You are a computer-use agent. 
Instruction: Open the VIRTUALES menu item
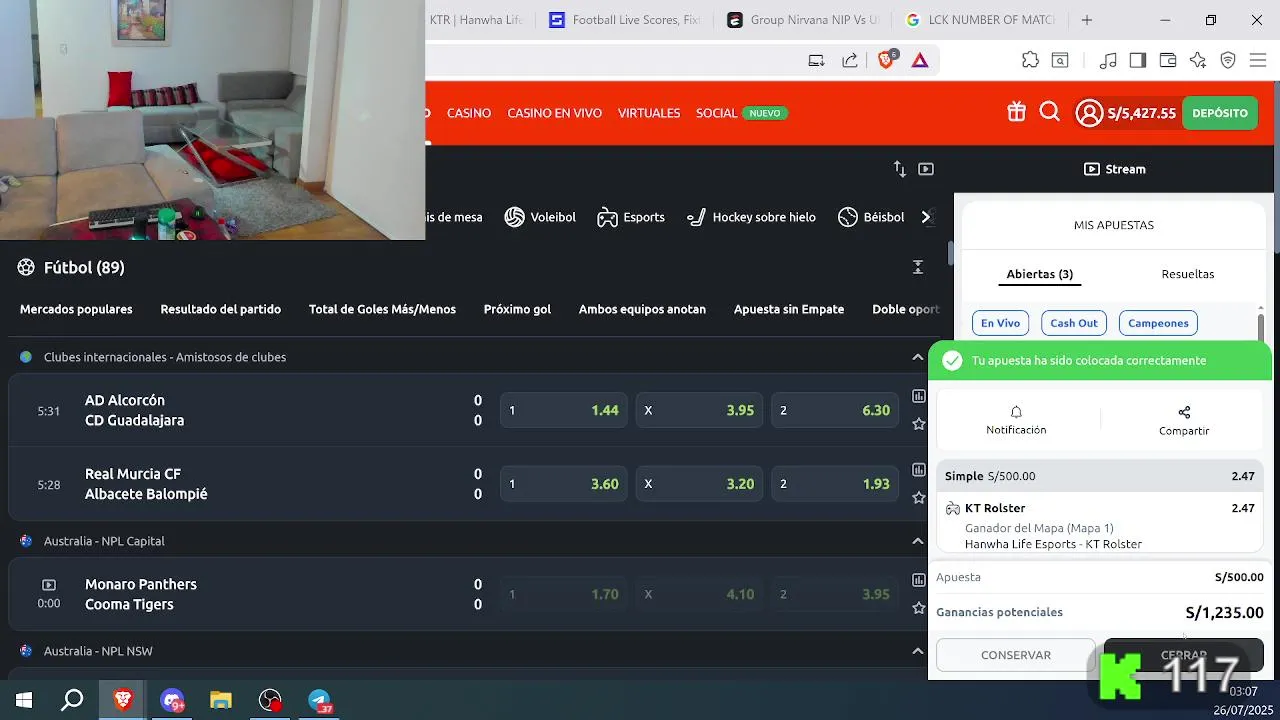tap(649, 113)
